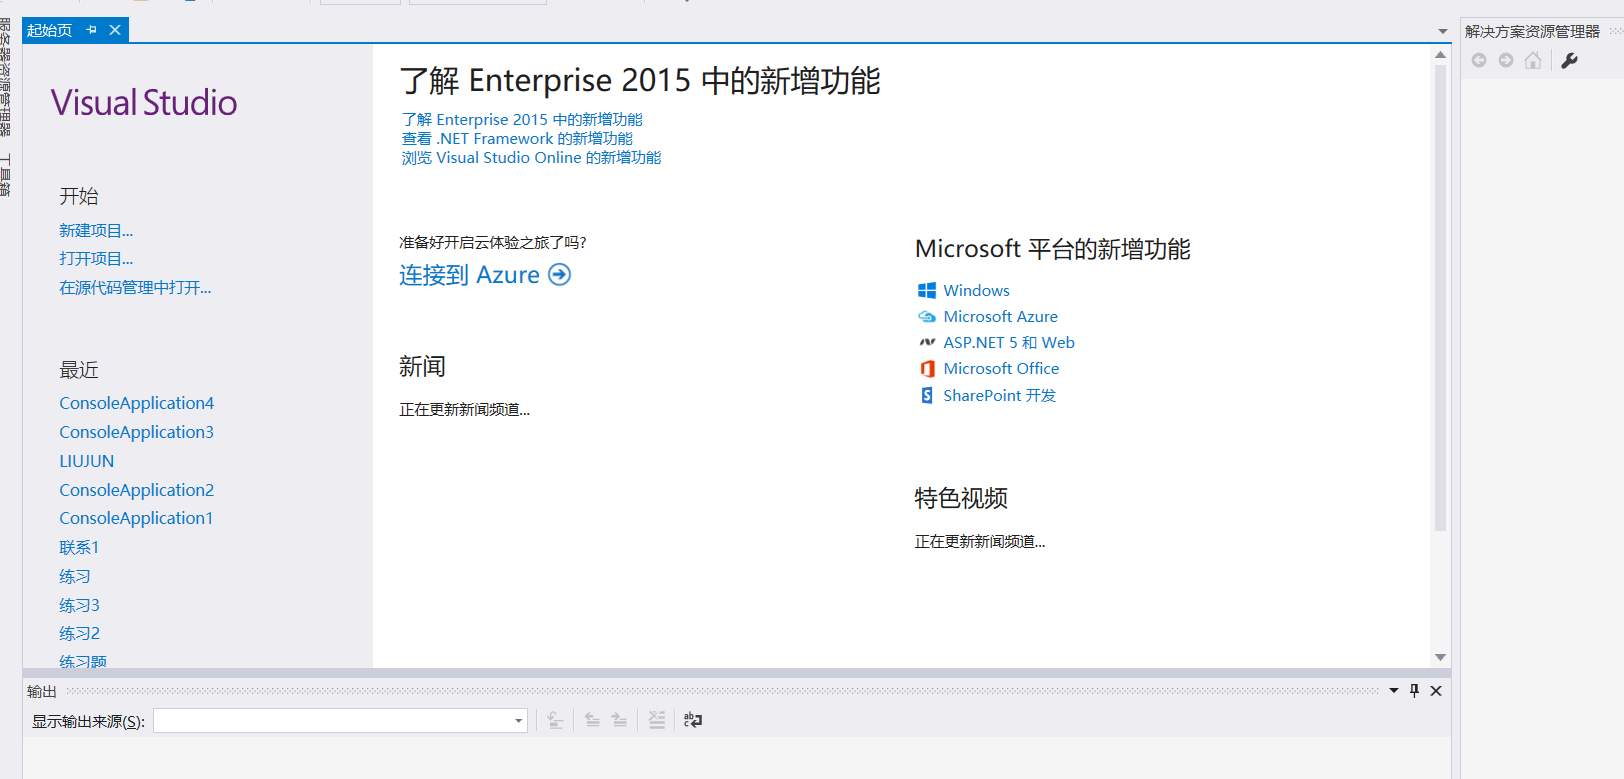This screenshot has height=779, width=1624.
Task: Open the document tab overflow dropdown arrow
Action: pyautogui.click(x=1442, y=31)
